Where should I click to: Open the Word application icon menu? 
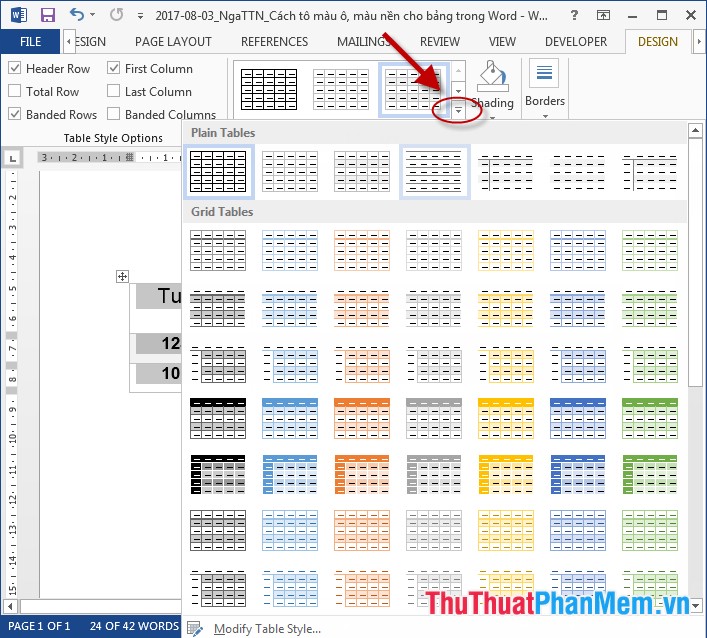click(18, 15)
